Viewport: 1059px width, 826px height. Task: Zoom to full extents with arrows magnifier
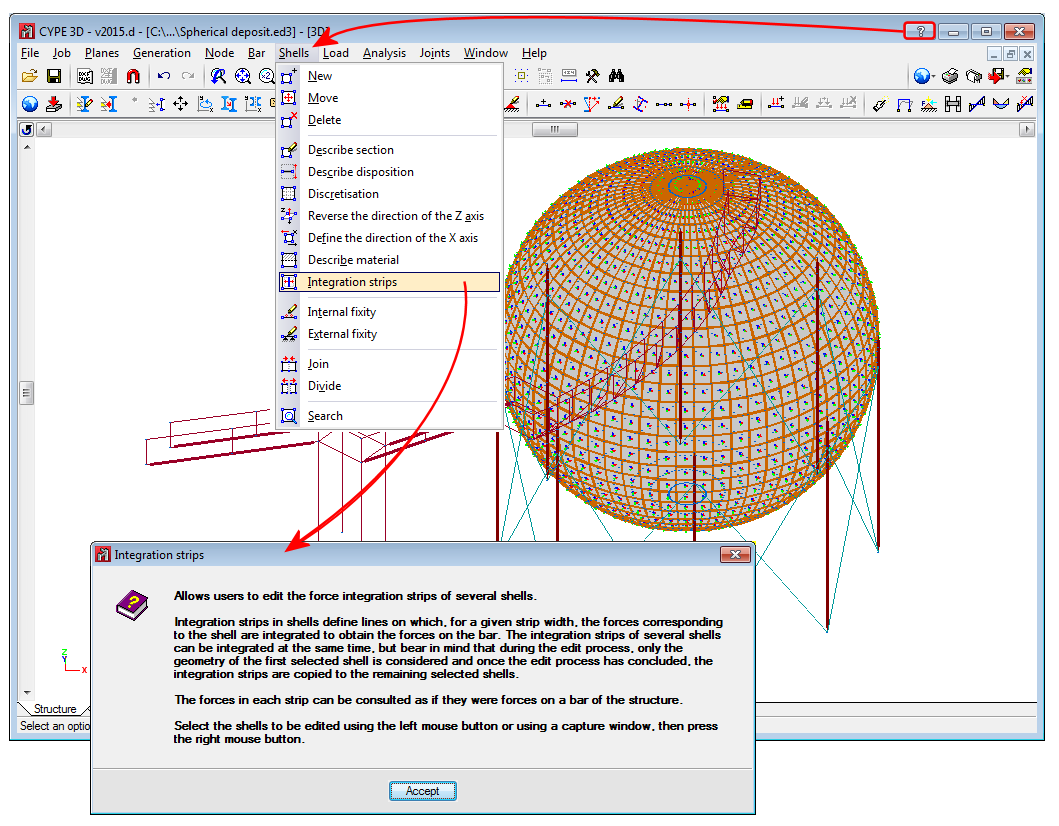[x=242, y=76]
